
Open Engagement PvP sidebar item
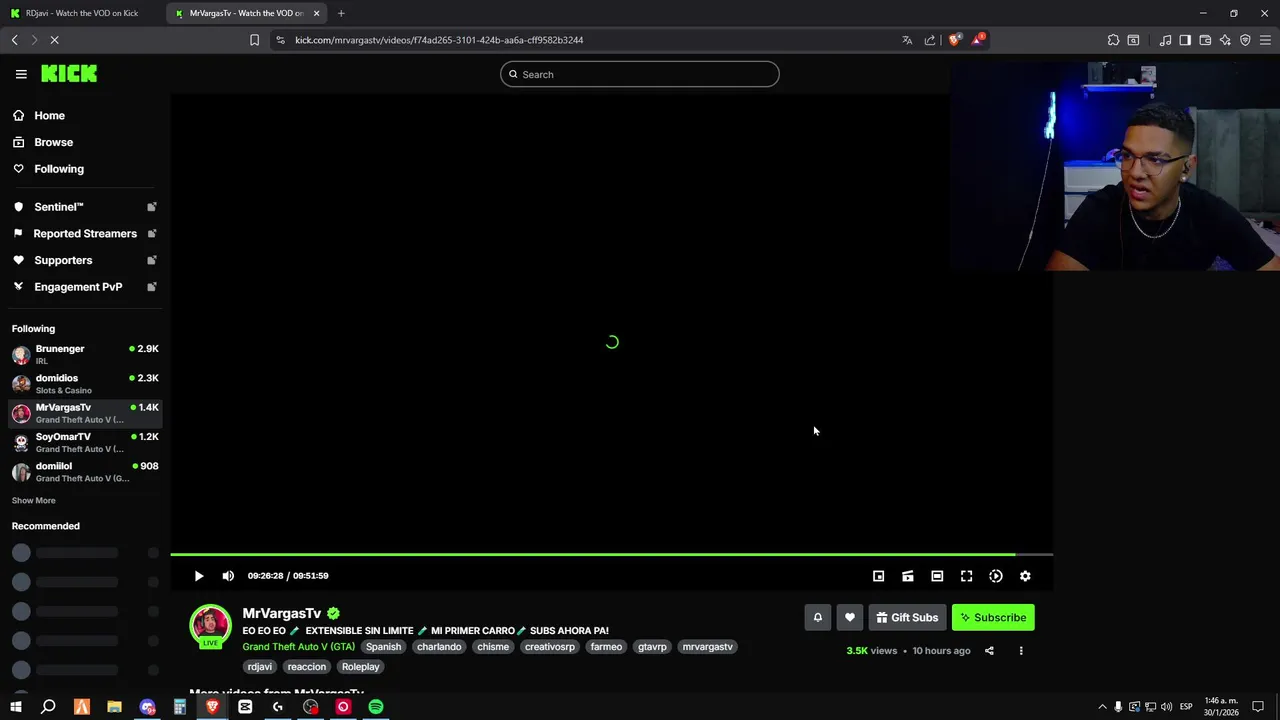(x=85, y=287)
